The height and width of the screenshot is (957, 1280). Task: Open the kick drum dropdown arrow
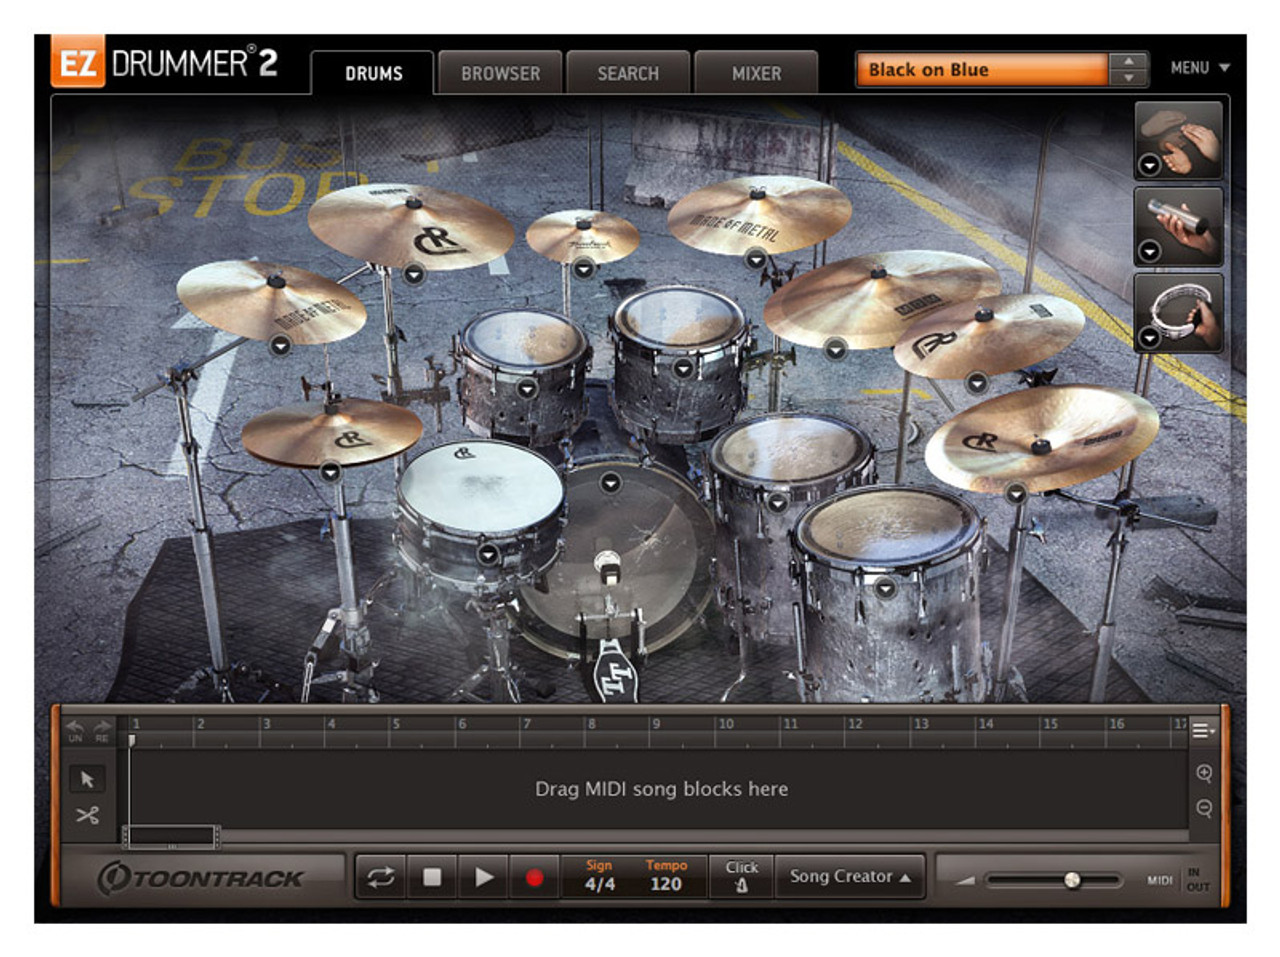[x=610, y=483]
